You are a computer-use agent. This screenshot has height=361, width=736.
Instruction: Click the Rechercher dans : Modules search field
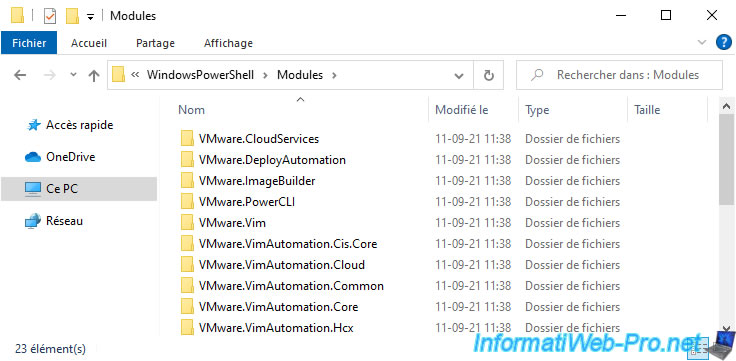(x=619, y=75)
